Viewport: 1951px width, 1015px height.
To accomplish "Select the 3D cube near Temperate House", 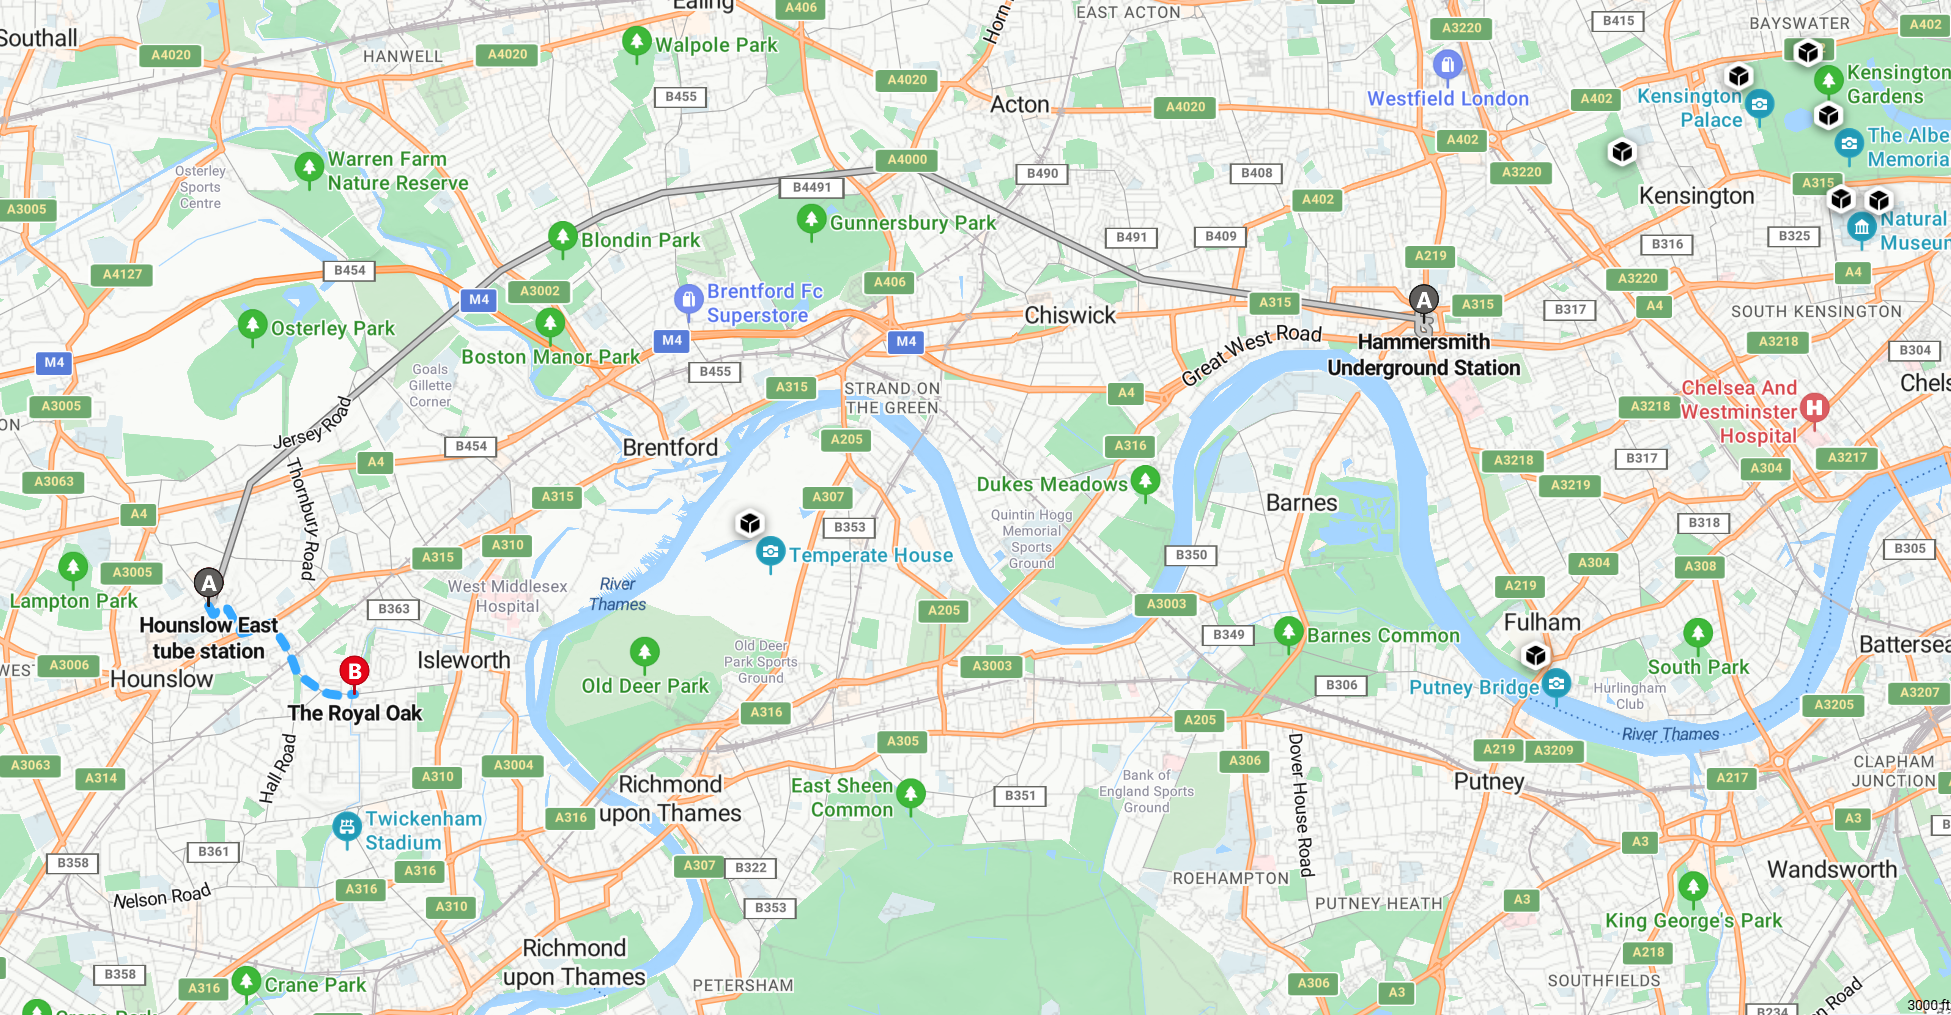I will [750, 523].
